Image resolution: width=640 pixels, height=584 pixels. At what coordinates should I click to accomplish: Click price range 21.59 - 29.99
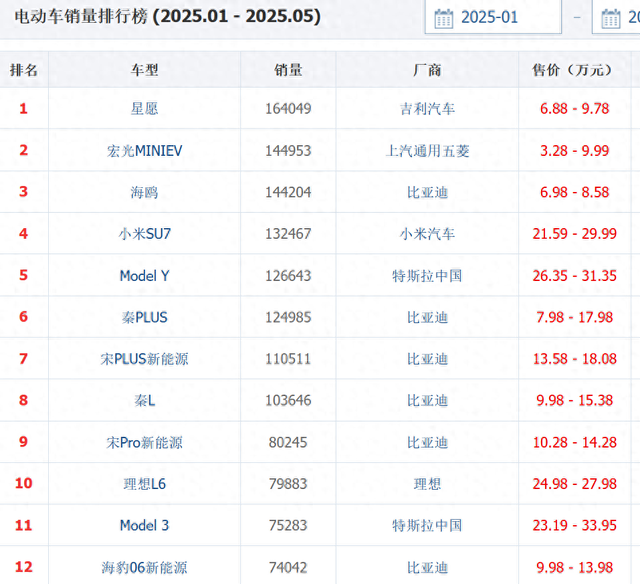[x=575, y=234]
